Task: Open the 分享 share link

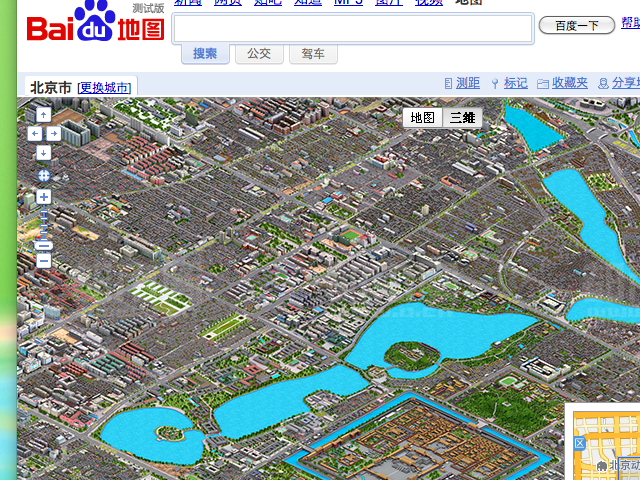Action: (626, 83)
